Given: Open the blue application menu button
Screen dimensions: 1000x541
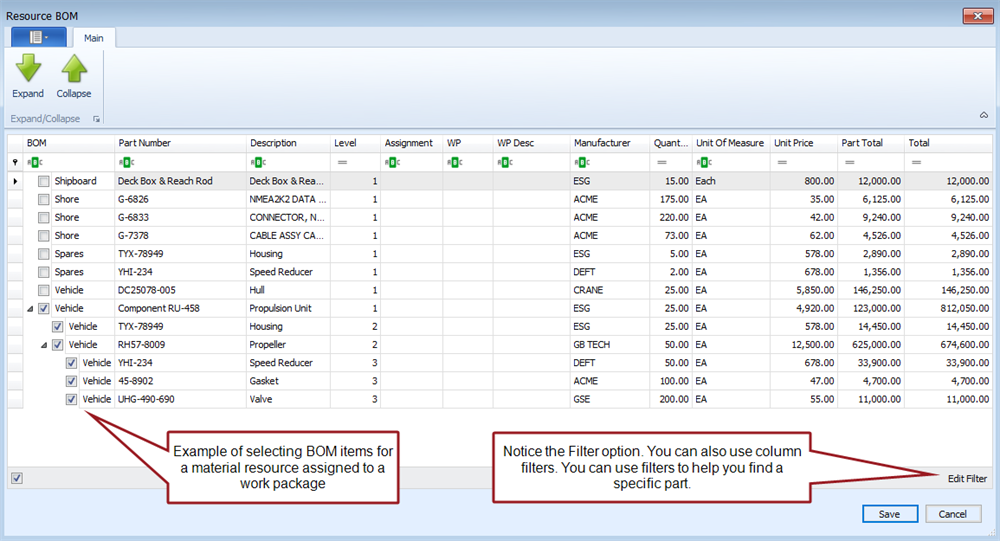Looking at the screenshot, I should pos(38,38).
